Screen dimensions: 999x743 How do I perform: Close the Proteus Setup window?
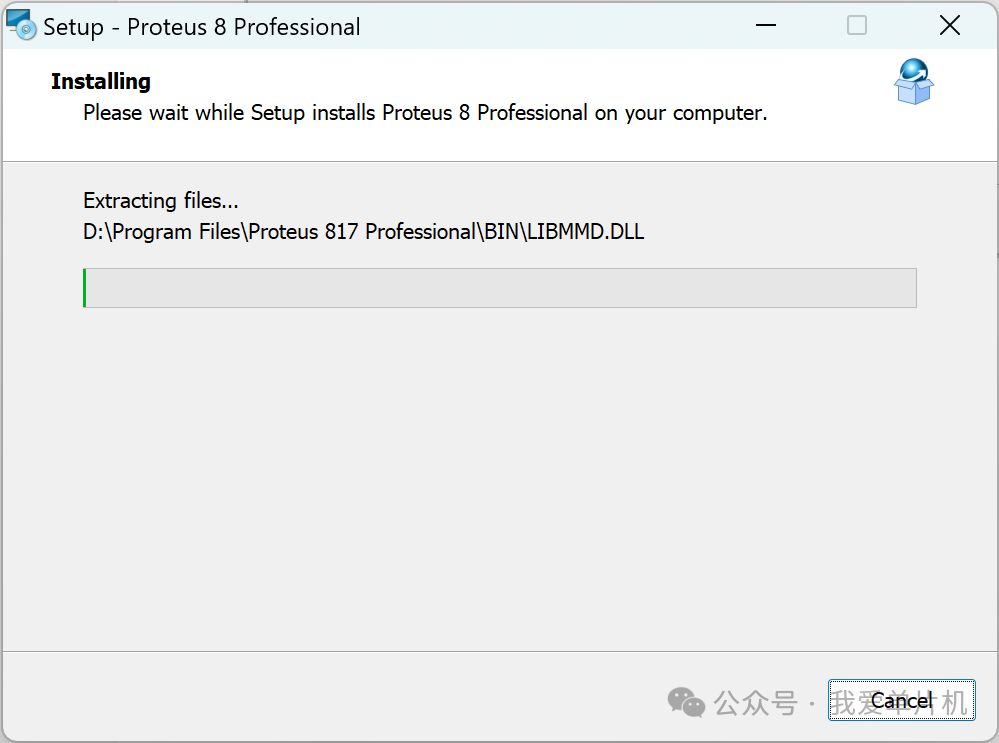pos(950,26)
